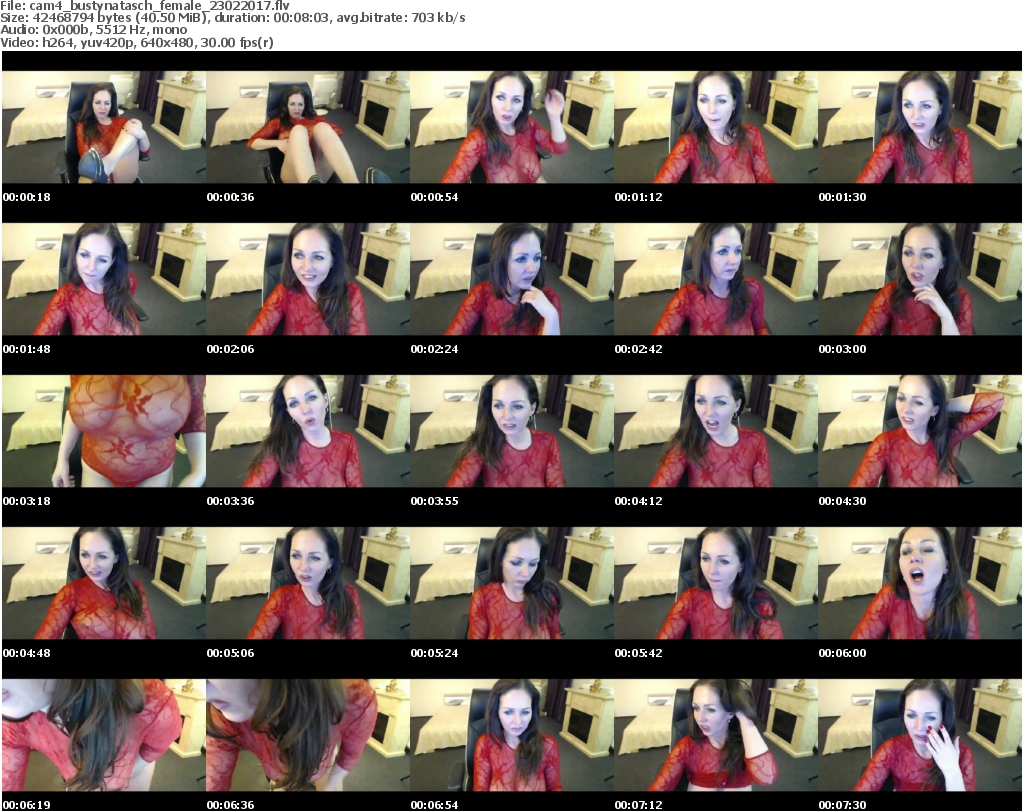The width and height of the screenshot is (1024, 811).
Task: Click the preview image for 00:05:42
Action: click(716, 583)
